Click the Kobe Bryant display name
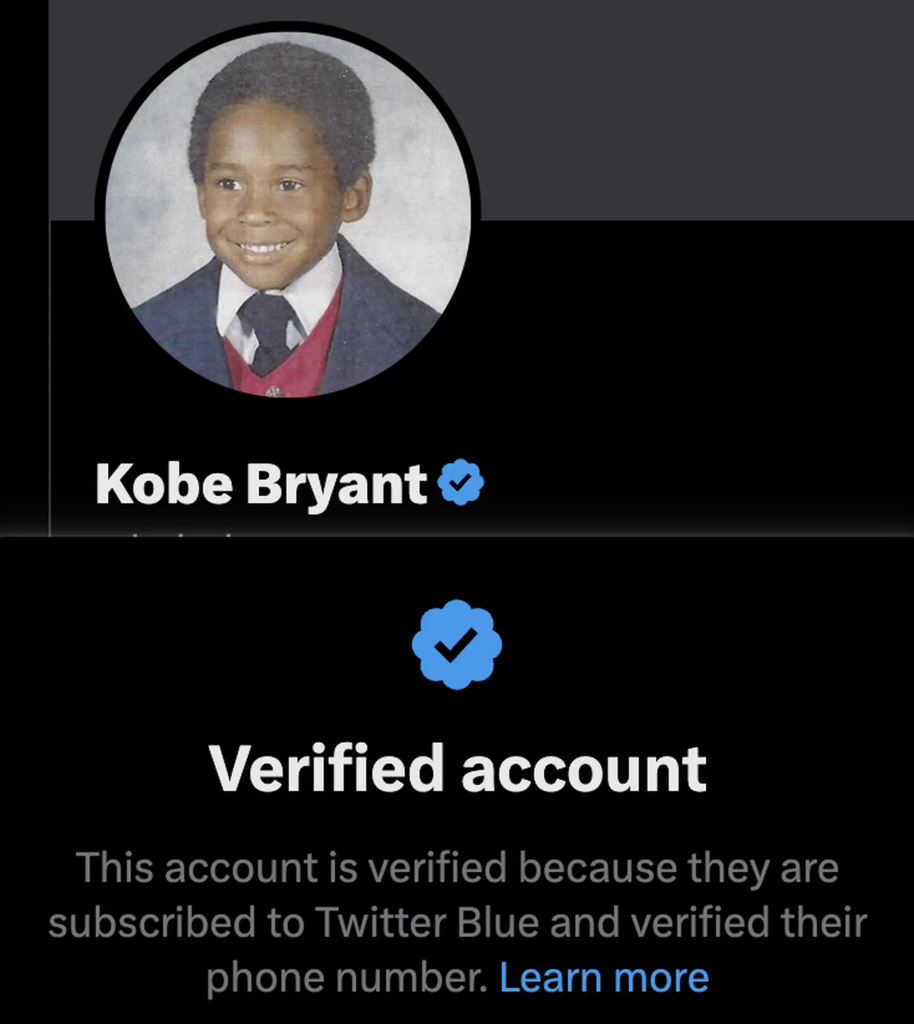 [261, 485]
